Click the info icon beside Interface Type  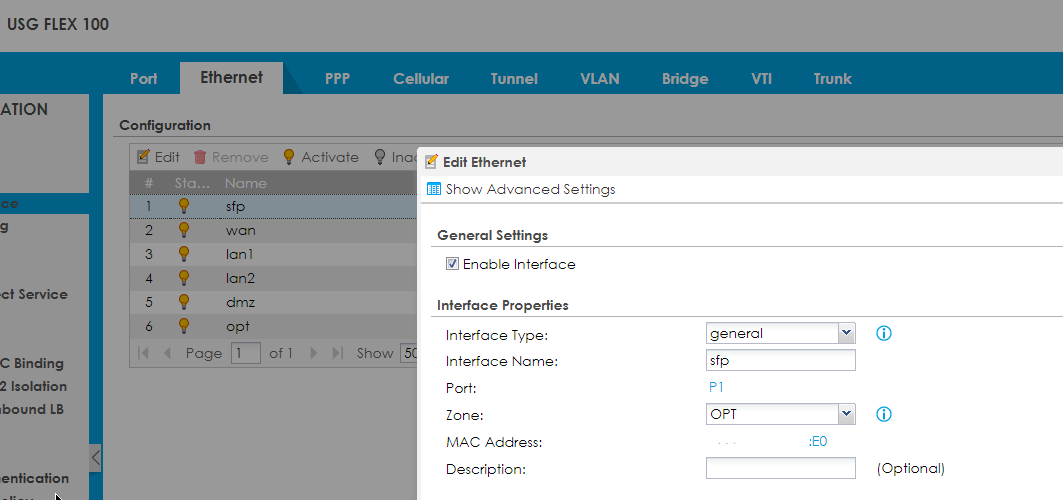(x=883, y=333)
